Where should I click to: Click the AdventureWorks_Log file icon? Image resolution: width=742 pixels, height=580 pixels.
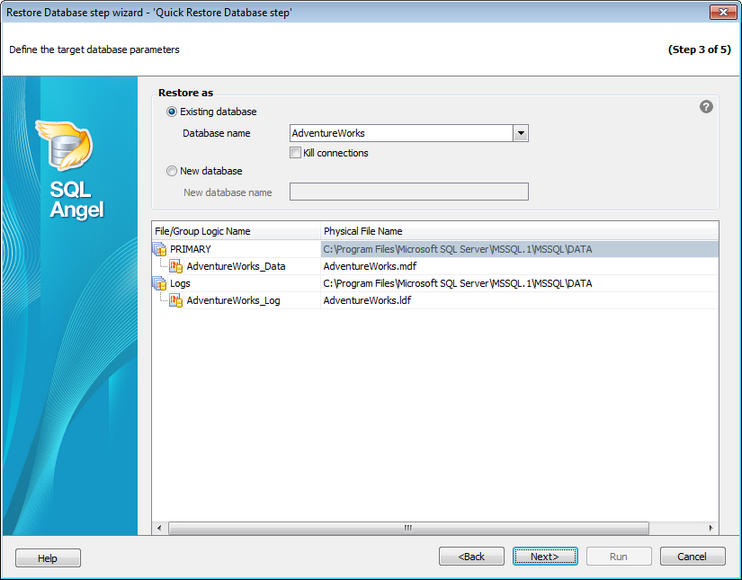(x=177, y=300)
